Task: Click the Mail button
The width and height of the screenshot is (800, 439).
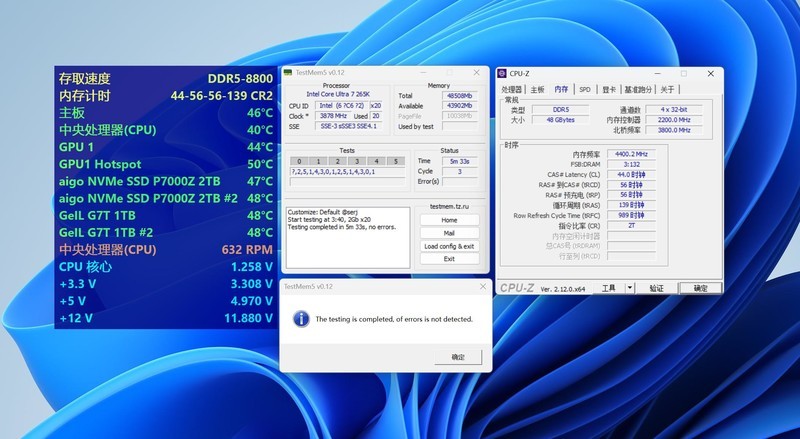Action: pos(449,233)
